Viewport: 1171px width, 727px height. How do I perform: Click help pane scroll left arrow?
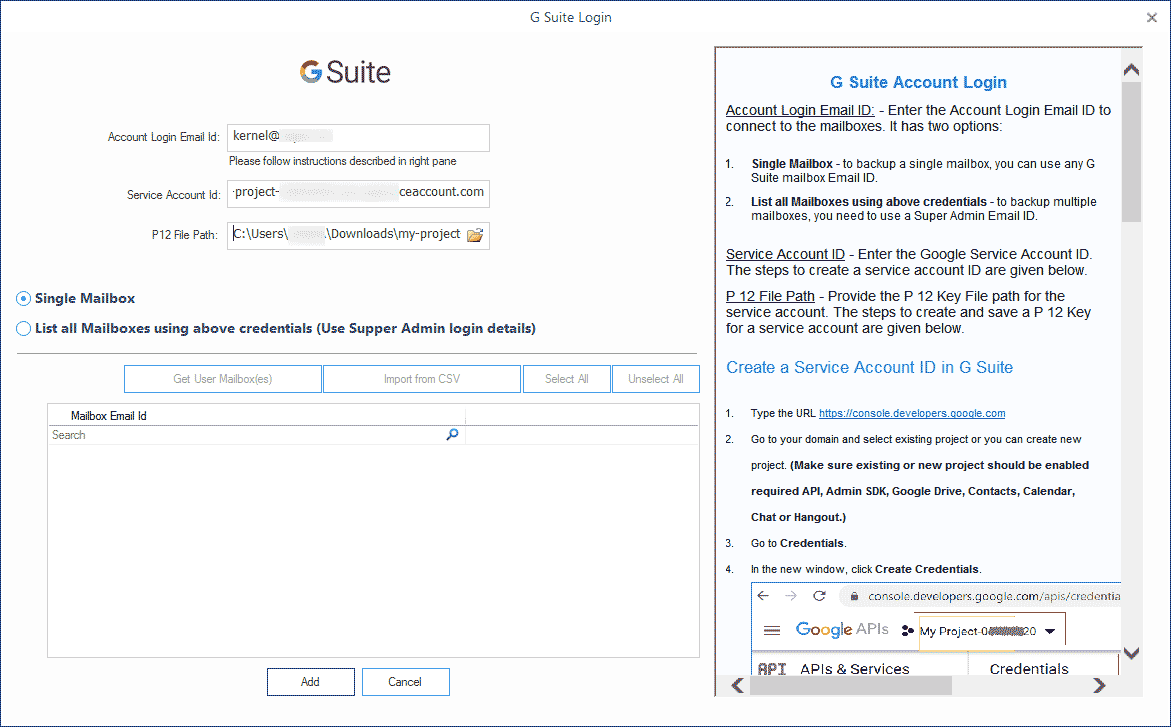click(737, 685)
